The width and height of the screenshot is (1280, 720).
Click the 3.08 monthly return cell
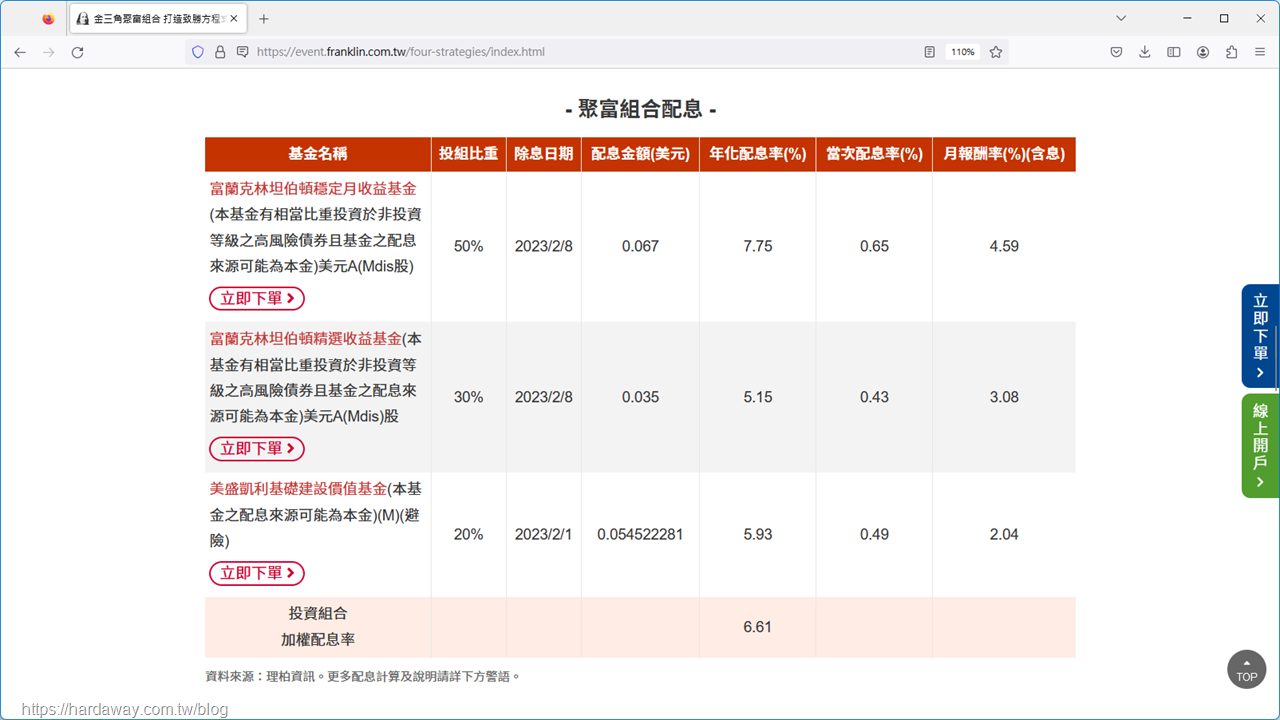1004,397
